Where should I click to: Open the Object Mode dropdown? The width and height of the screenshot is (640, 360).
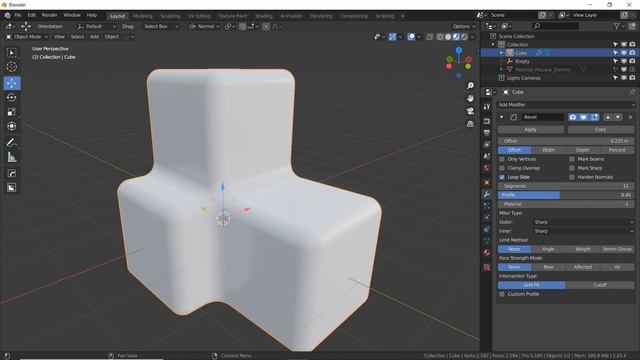click(26, 37)
